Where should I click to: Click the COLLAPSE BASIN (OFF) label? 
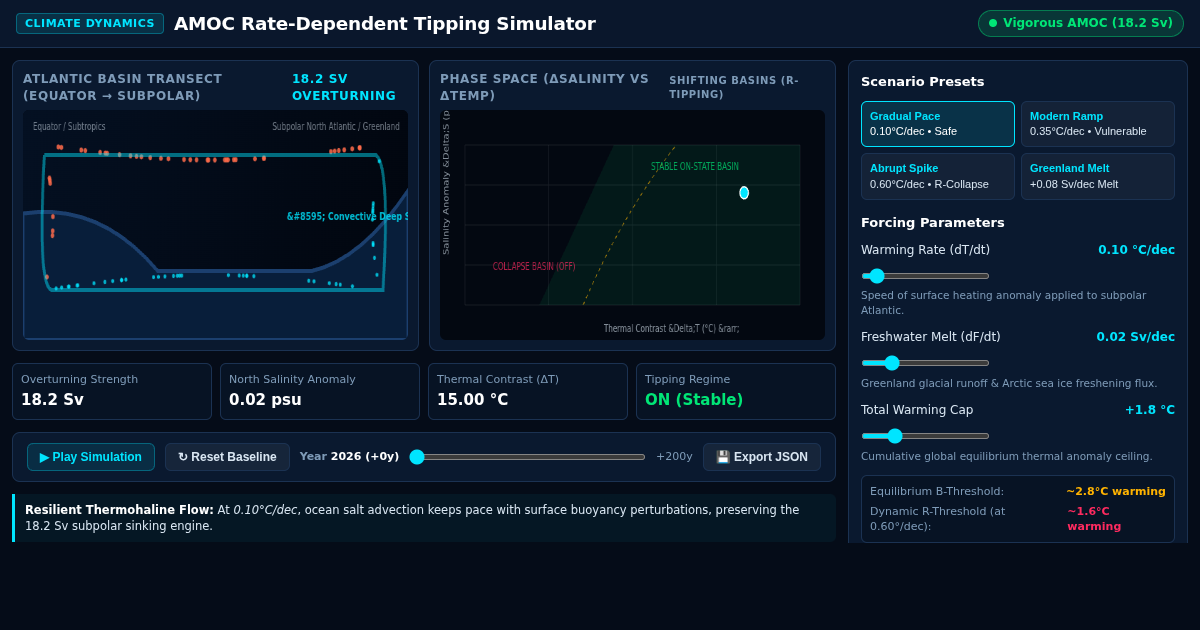pyautogui.click(x=534, y=267)
